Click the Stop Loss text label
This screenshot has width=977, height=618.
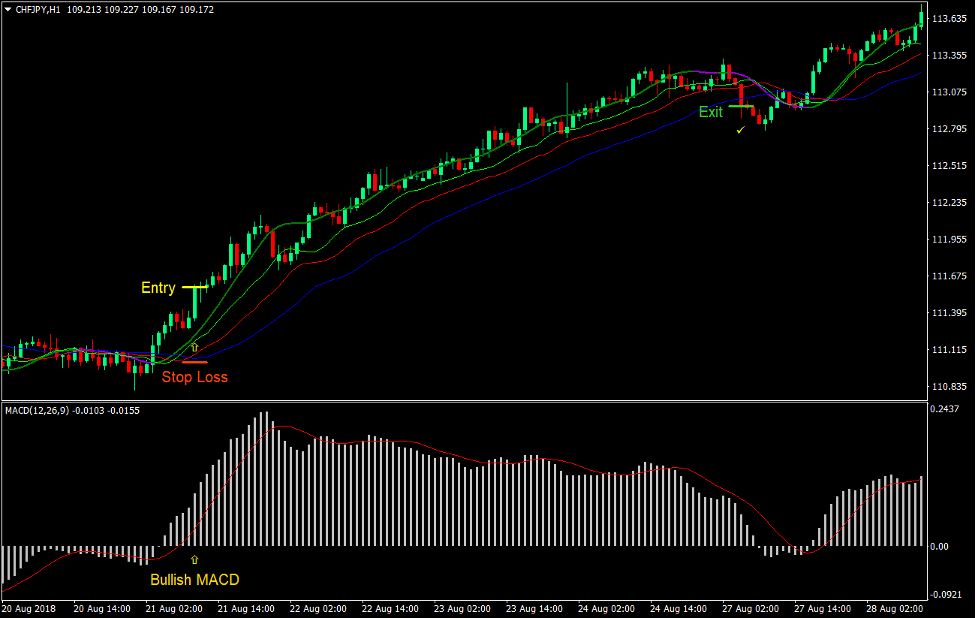(x=194, y=377)
